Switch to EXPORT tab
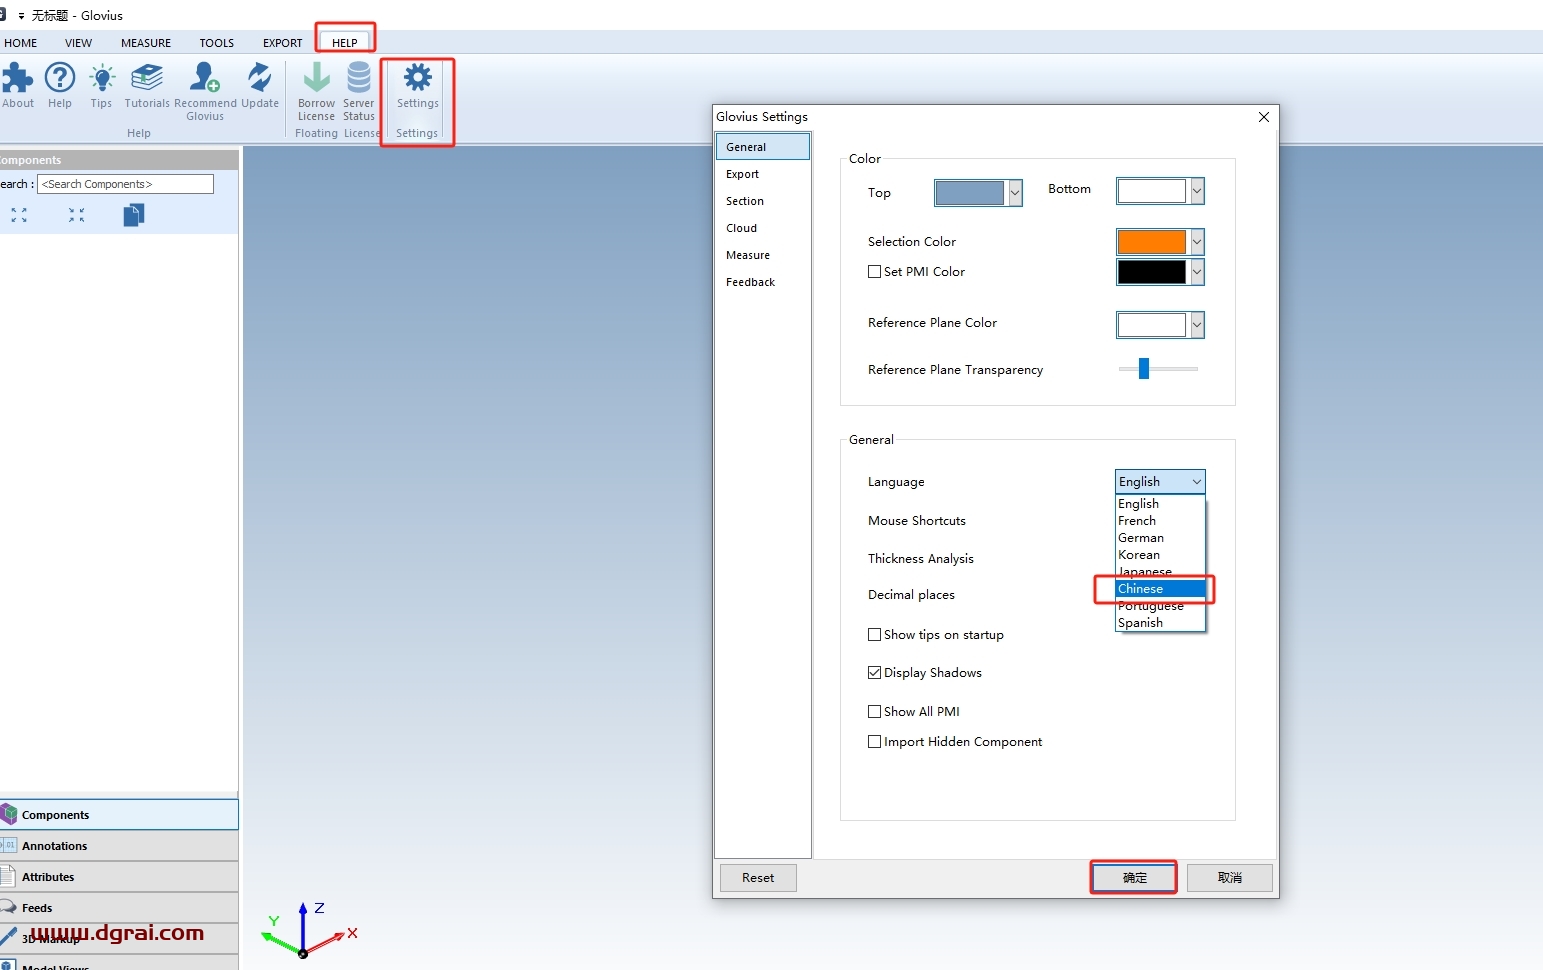 (x=282, y=43)
